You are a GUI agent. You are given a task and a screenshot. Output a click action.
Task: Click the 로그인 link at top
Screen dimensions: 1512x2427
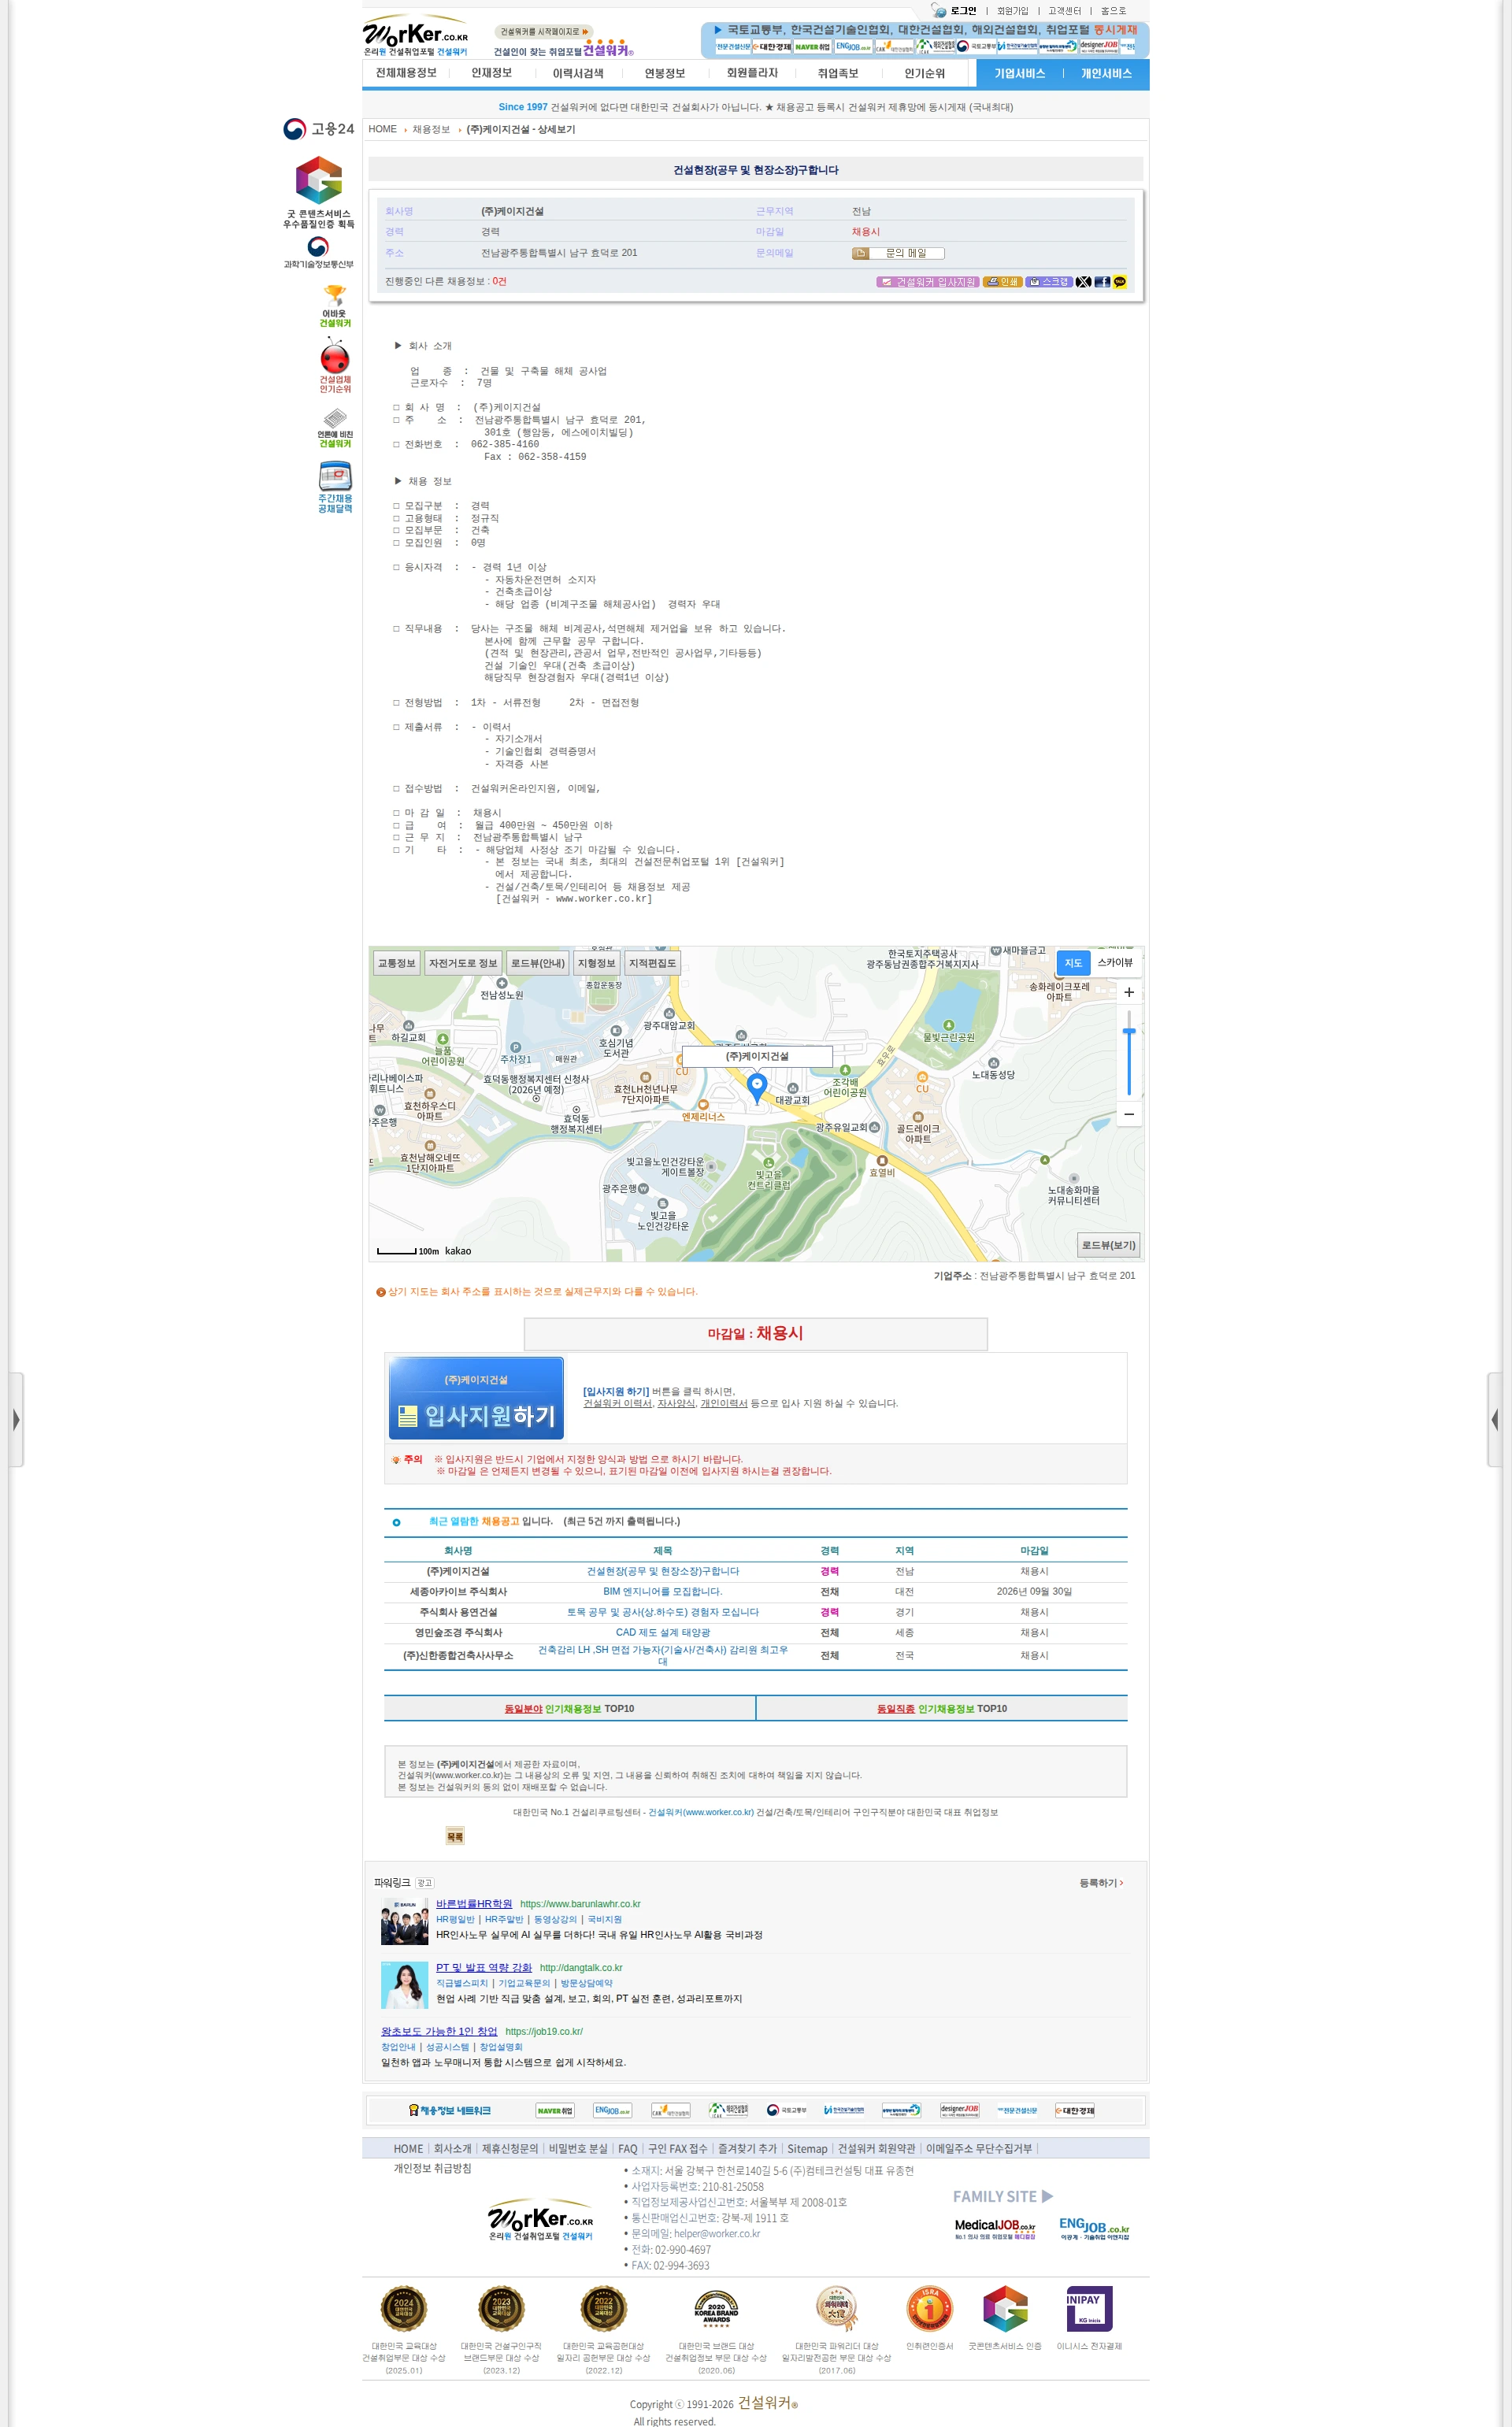[962, 11]
